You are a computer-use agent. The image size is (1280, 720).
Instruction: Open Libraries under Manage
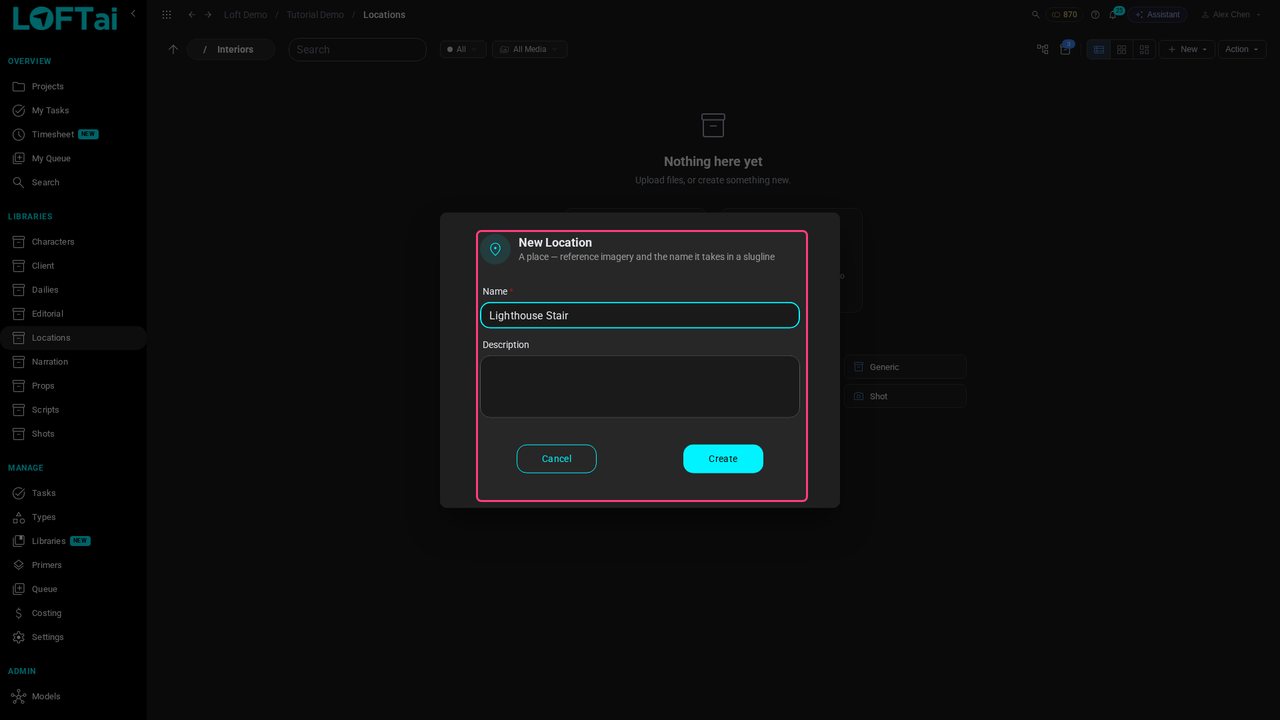(x=73, y=541)
